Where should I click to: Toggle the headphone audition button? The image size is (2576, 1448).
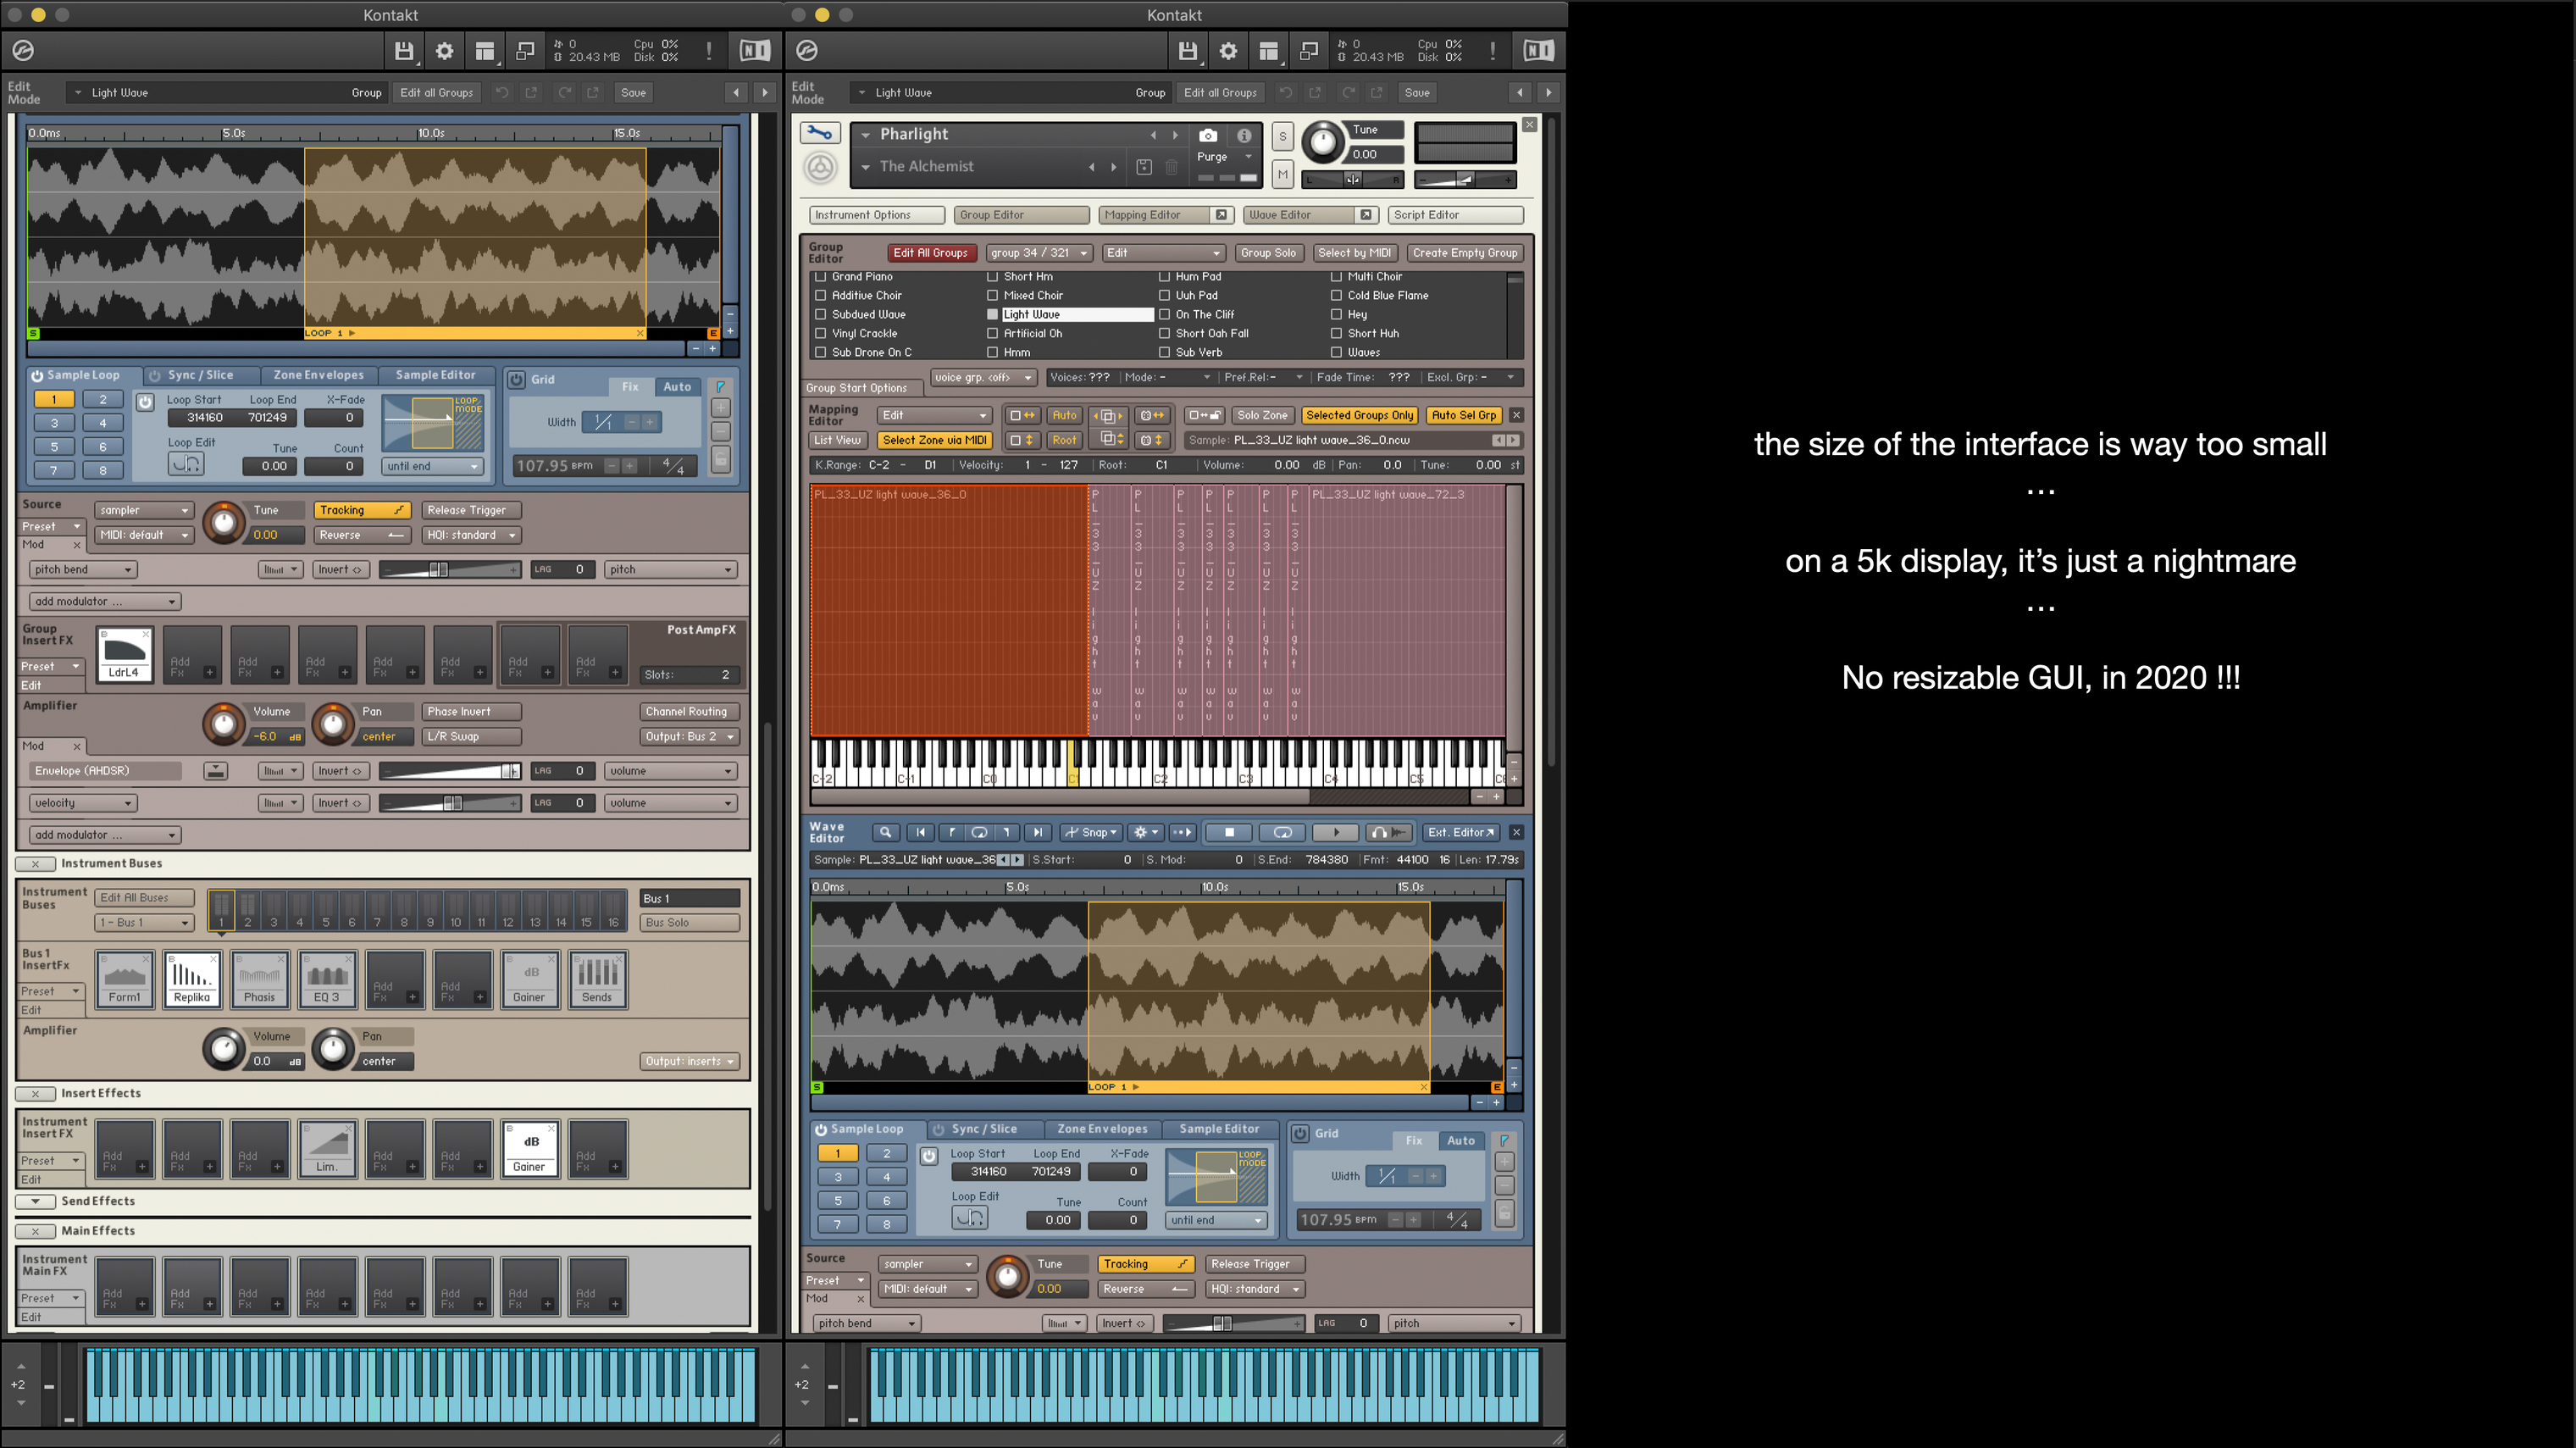[x=1380, y=832]
